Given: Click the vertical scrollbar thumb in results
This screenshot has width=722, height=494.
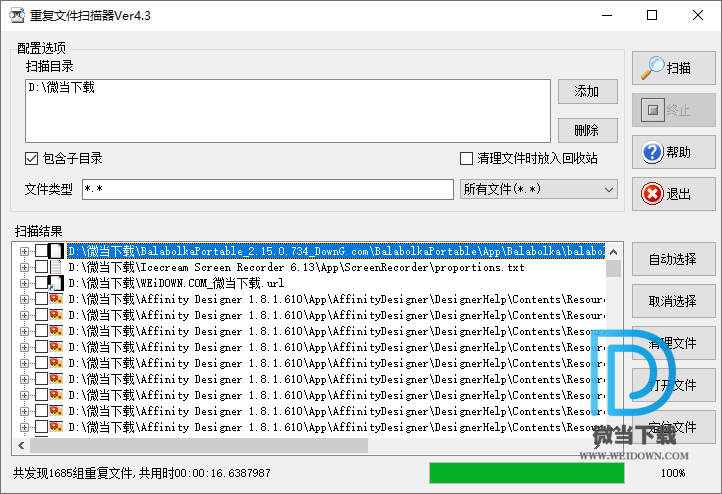Looking at the screenshot, I should point(613,269).
